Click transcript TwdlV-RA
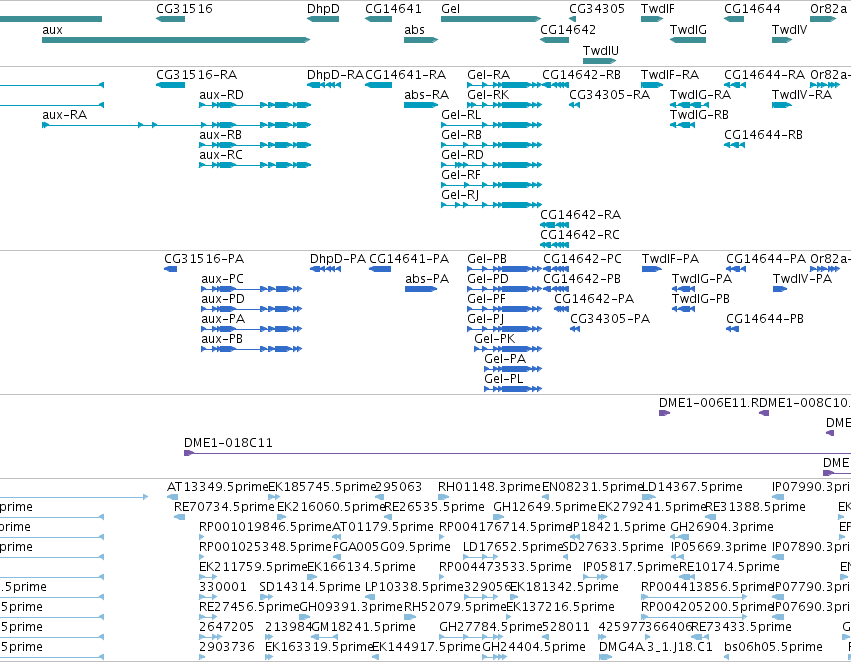 coord(802,95)
